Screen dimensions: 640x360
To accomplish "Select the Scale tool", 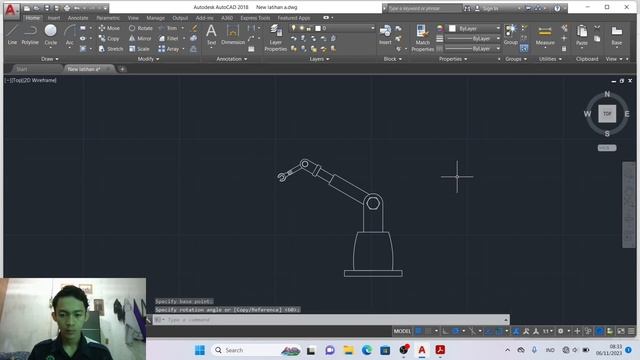I will (x=139, y=49).
